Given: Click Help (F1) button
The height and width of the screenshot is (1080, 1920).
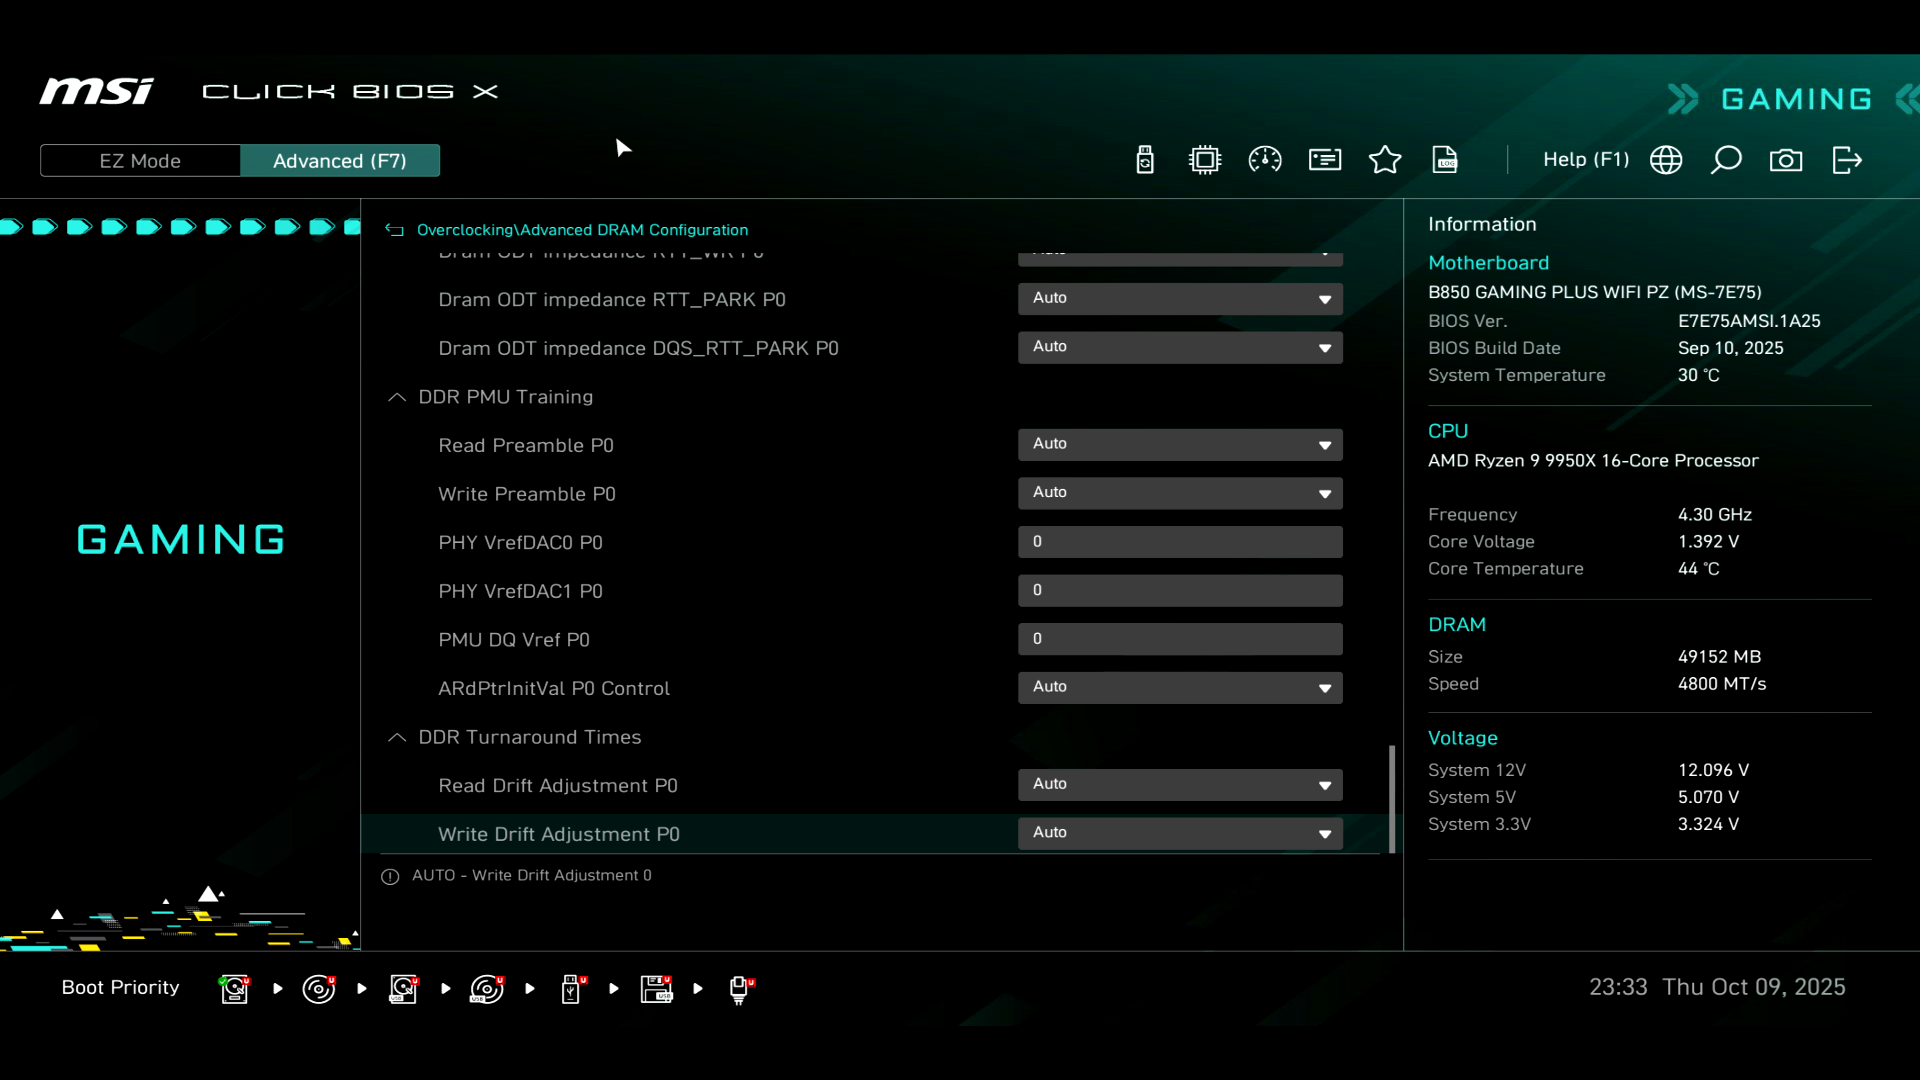Looking at the screenshot, I should click(1585, 160).
